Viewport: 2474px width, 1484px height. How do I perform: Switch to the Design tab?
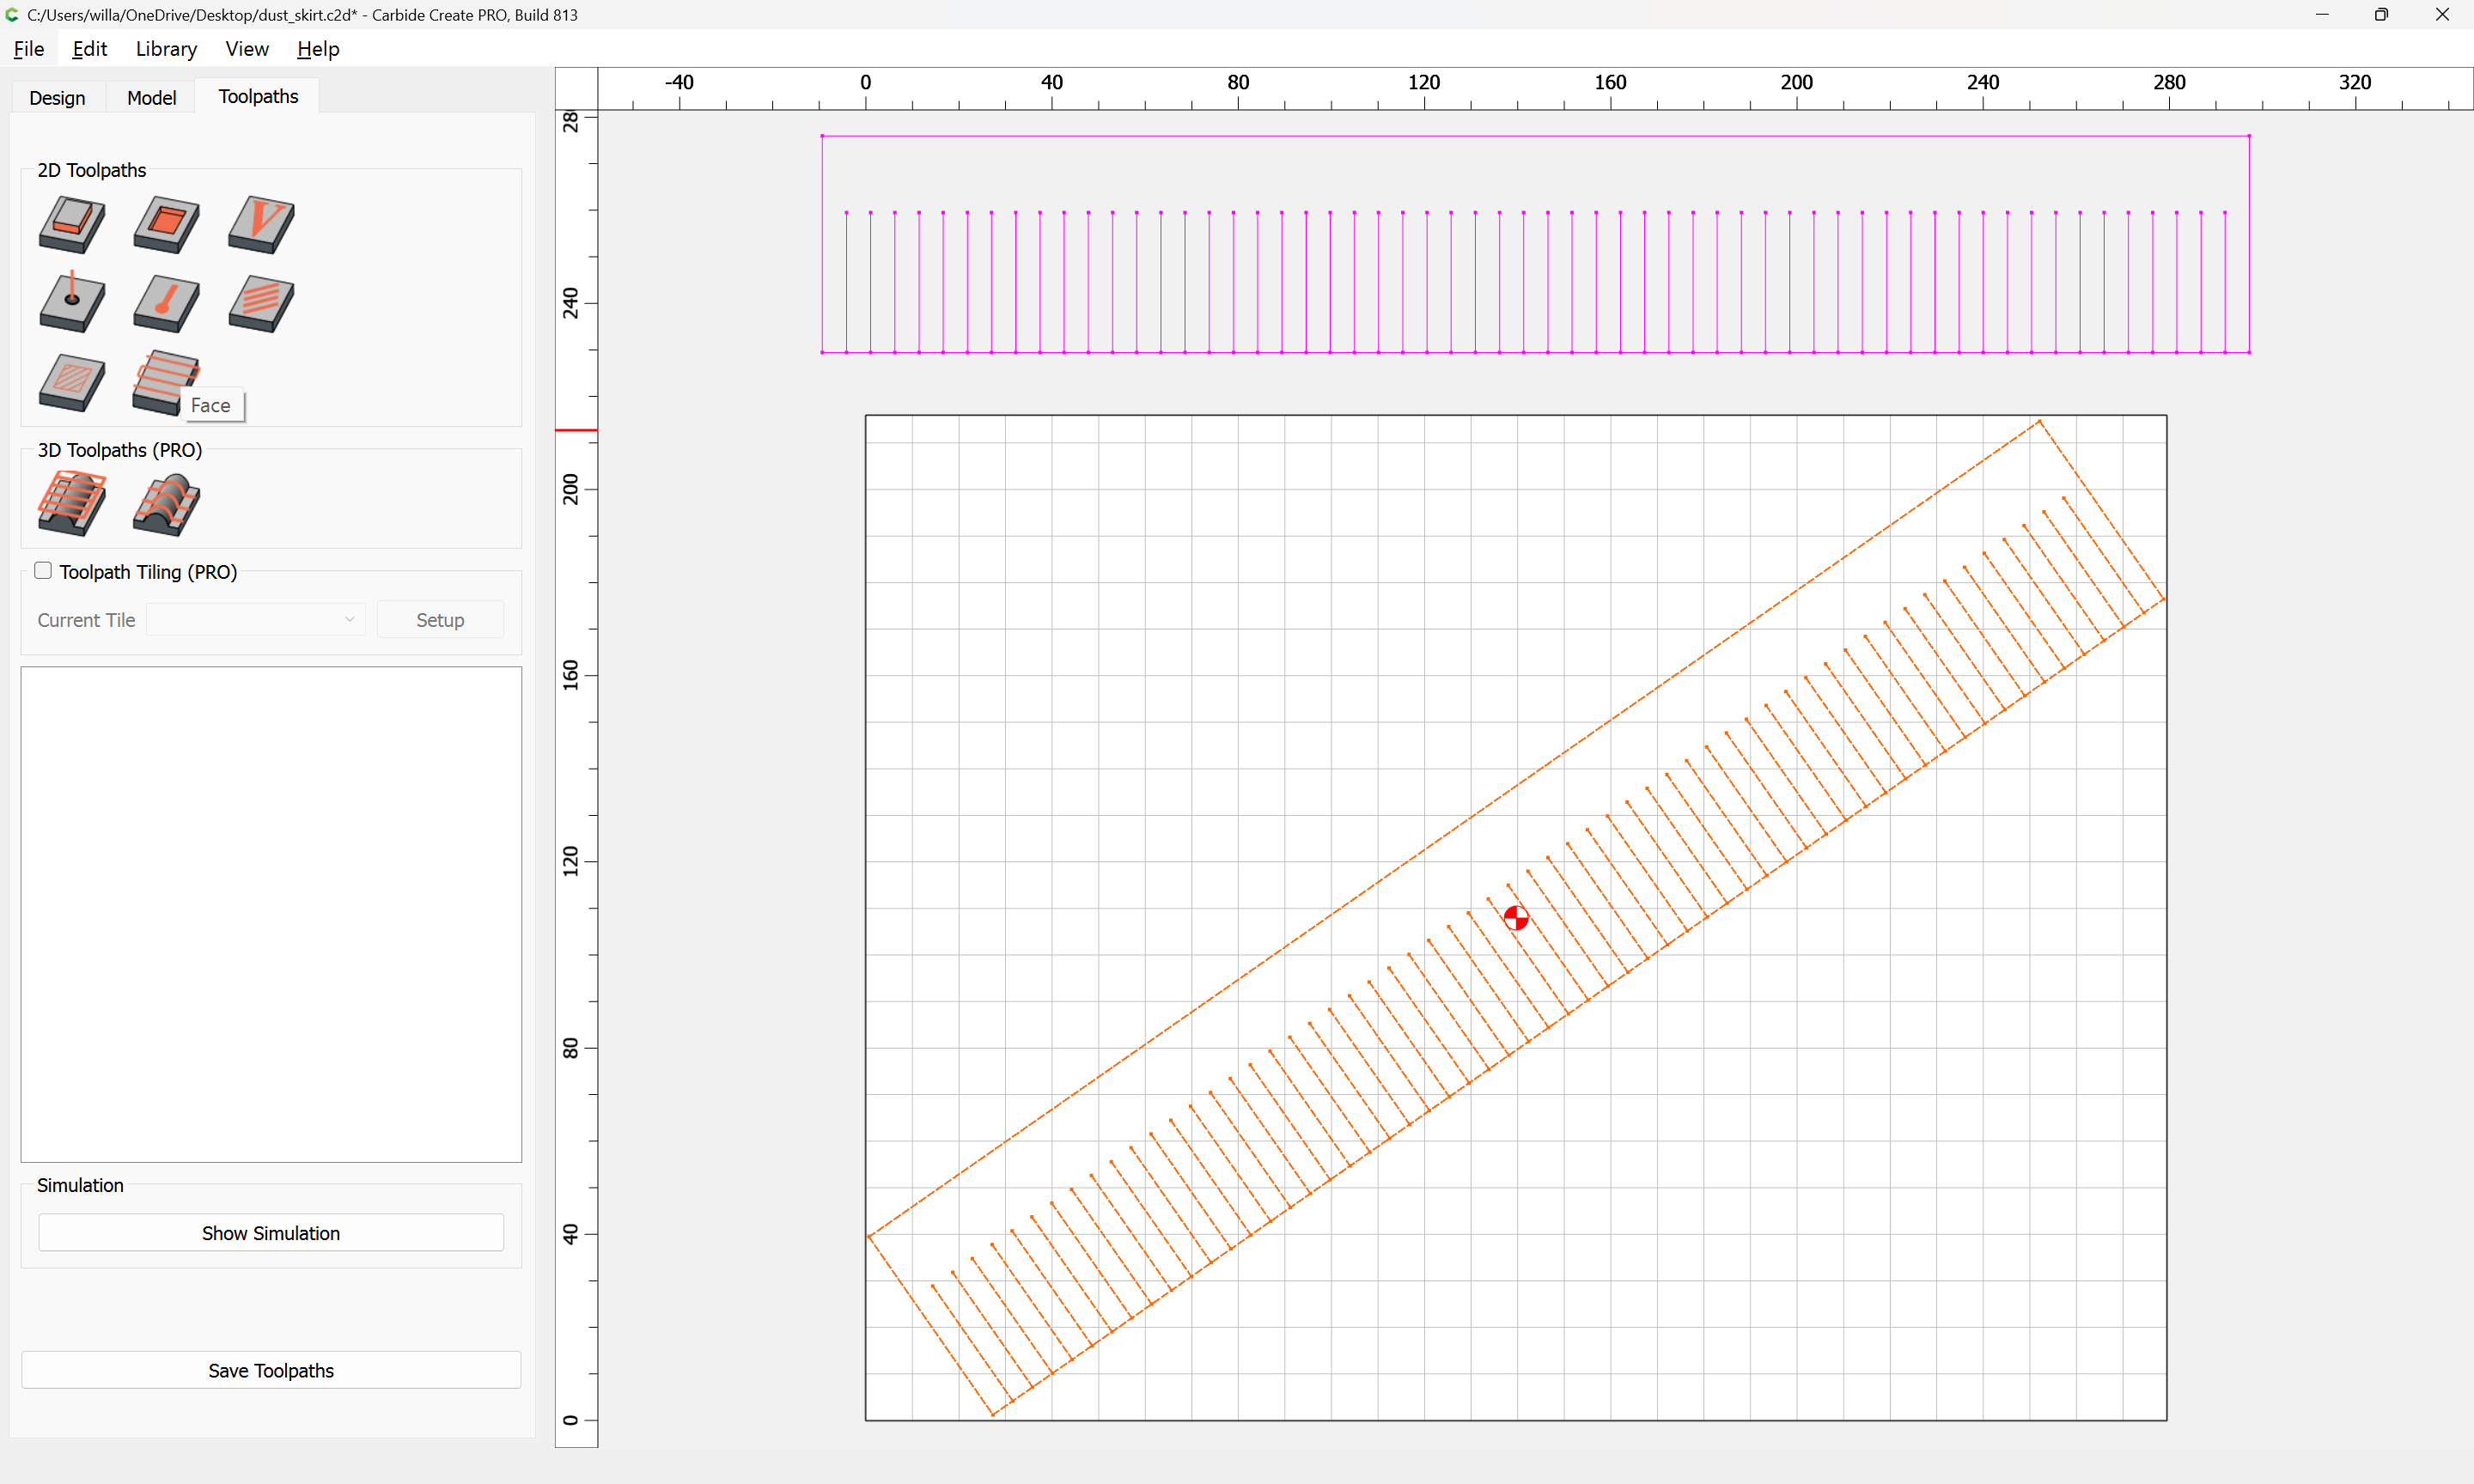[57, 97]
